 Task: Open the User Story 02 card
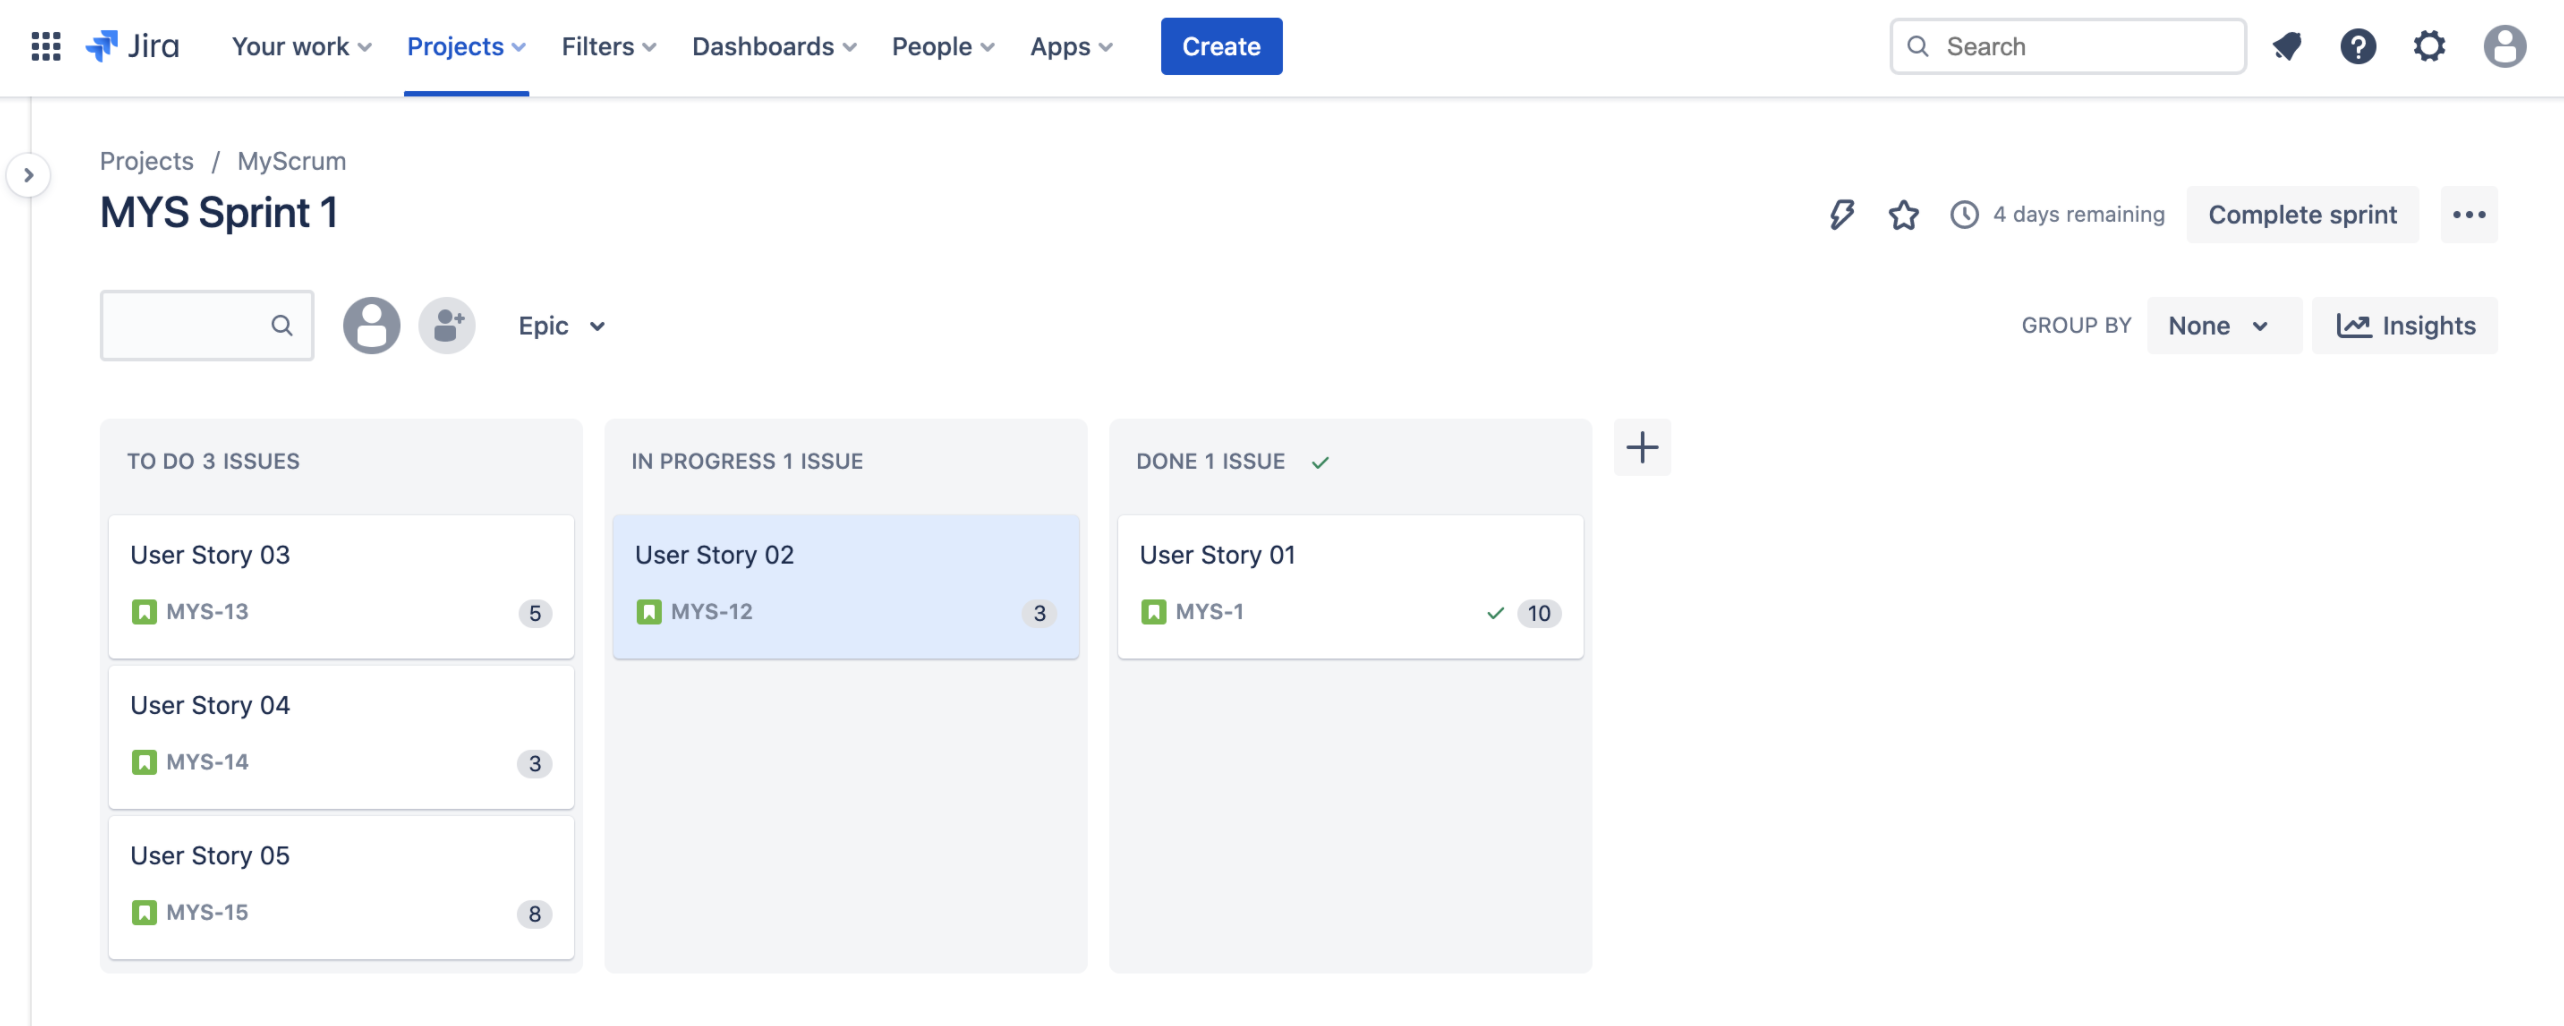845,585
